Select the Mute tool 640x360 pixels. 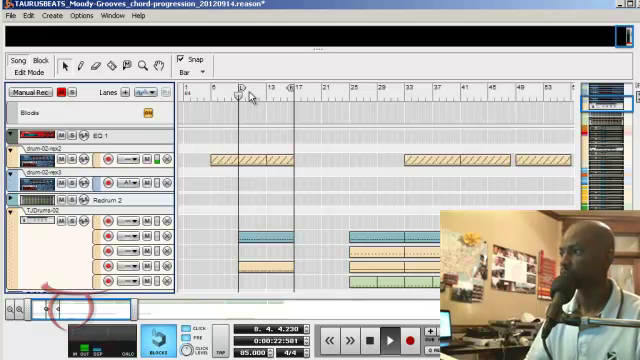(127, 65)
